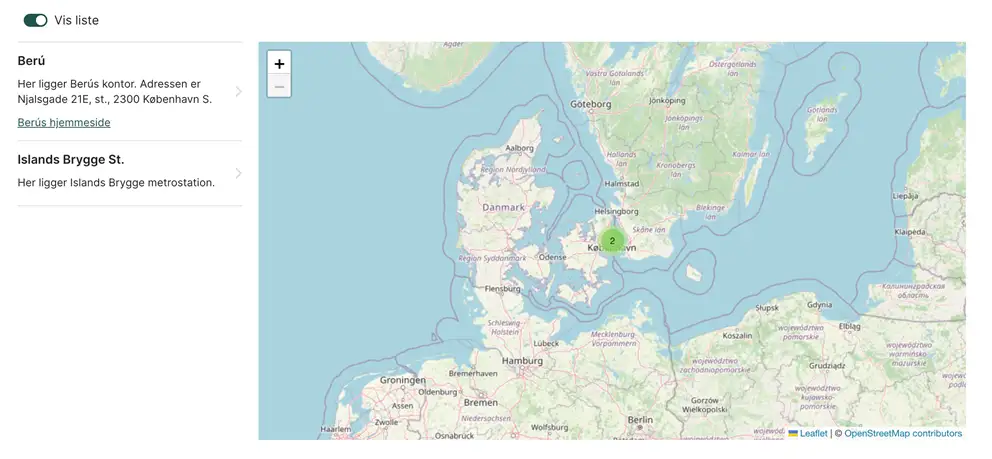992x459 pixels.
Task: Click Halmstad label on the map
Action: pos(622,184)
